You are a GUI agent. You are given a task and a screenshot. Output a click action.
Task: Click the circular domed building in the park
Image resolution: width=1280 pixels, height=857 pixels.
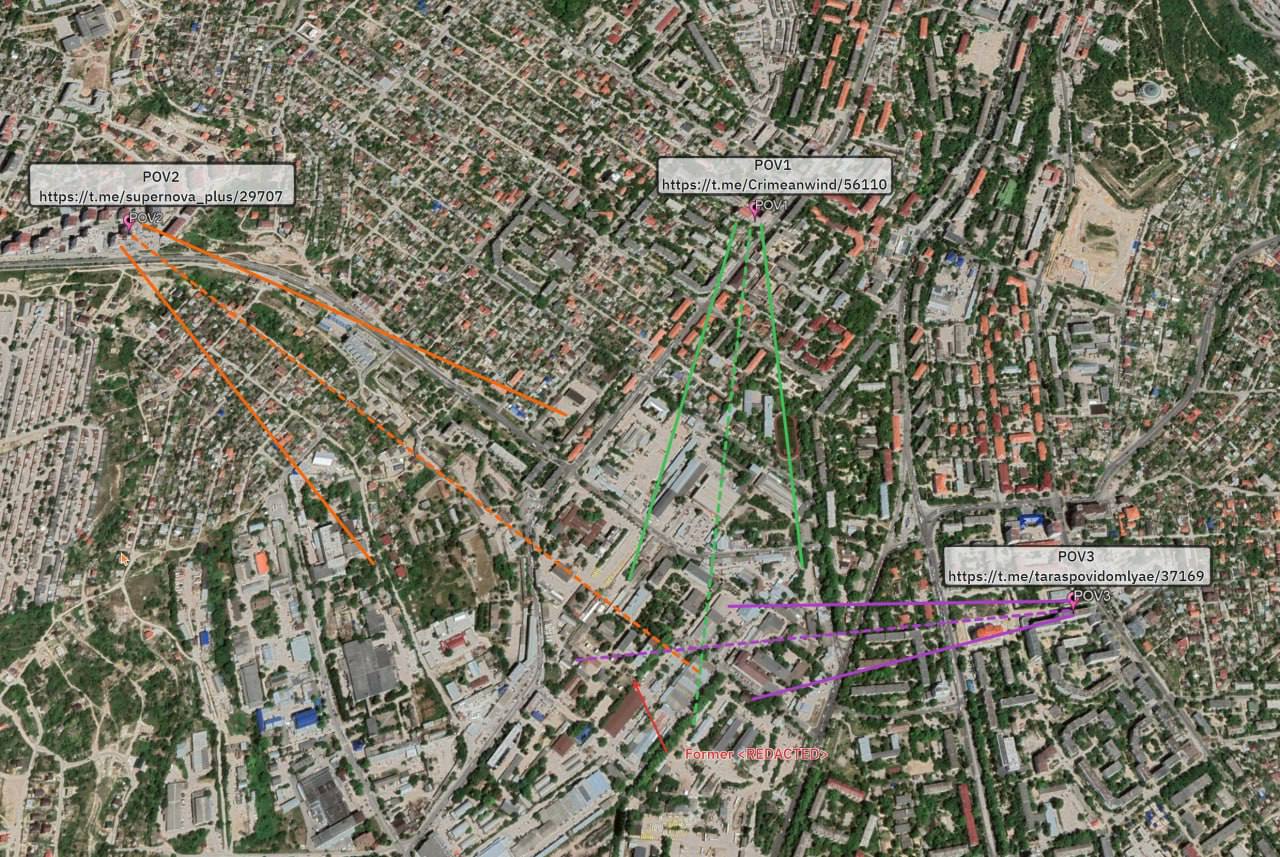[1147, 91]
